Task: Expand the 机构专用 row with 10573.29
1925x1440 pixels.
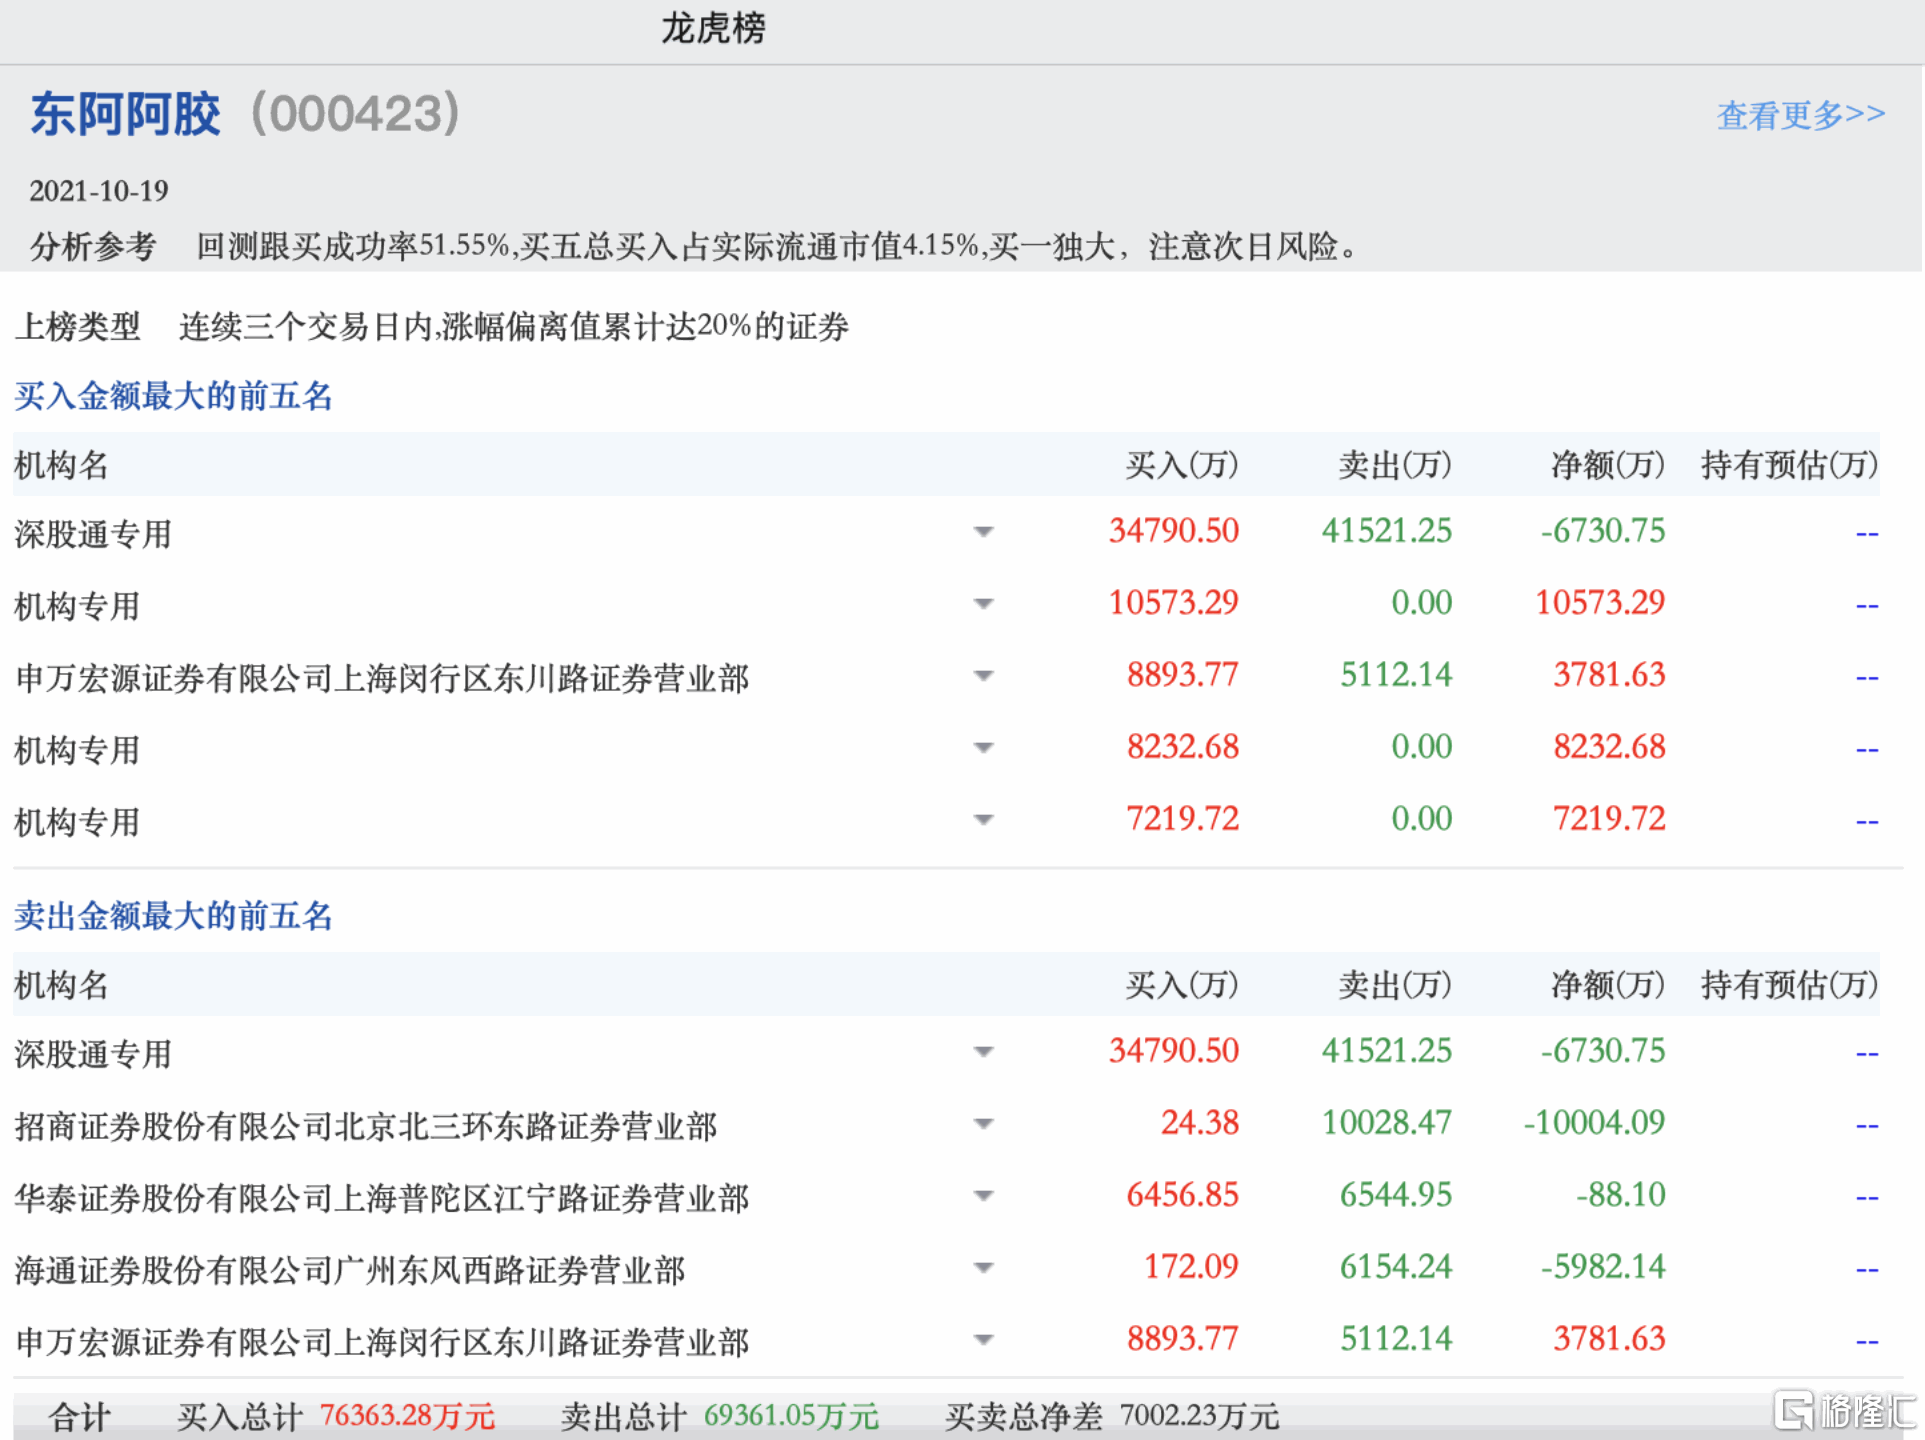Action: 984,604
